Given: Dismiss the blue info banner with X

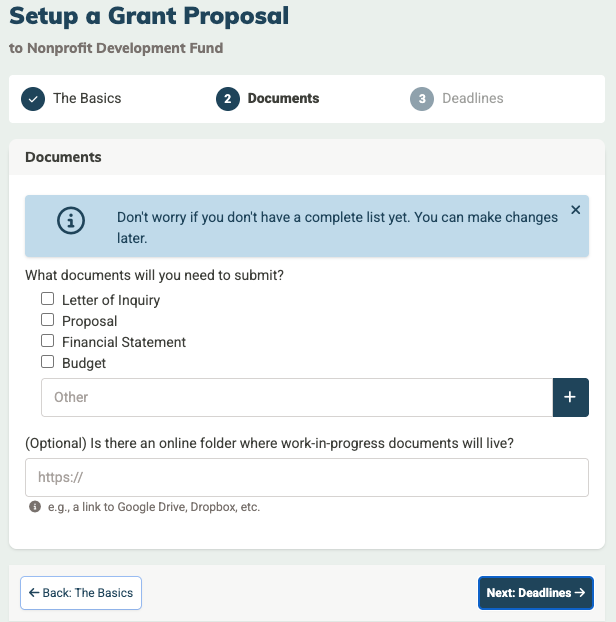Looking at the screenshot, I should 576,210.
